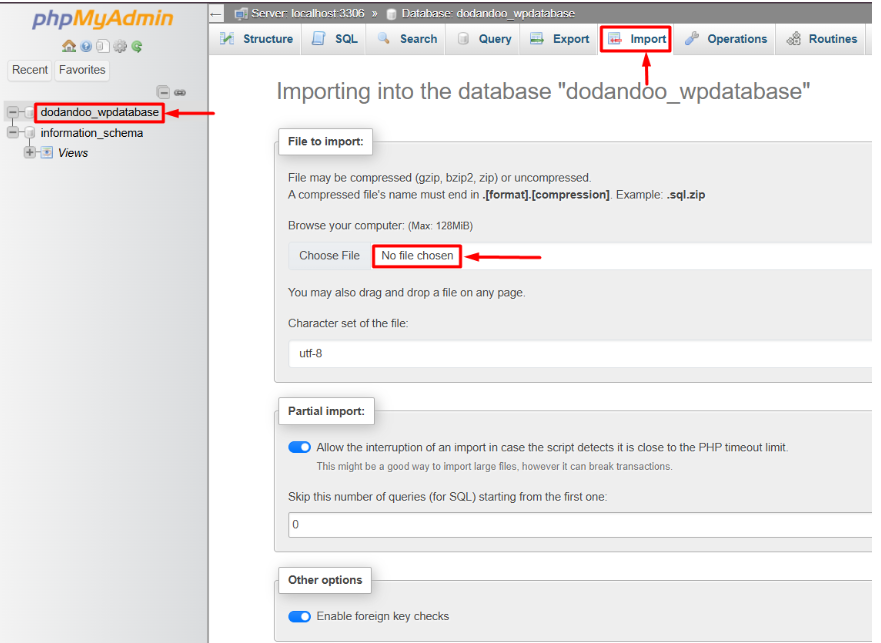The width and height of the screenshot is (881, 643).
Task: Click the Choose File button
Action: click(329, 256)
